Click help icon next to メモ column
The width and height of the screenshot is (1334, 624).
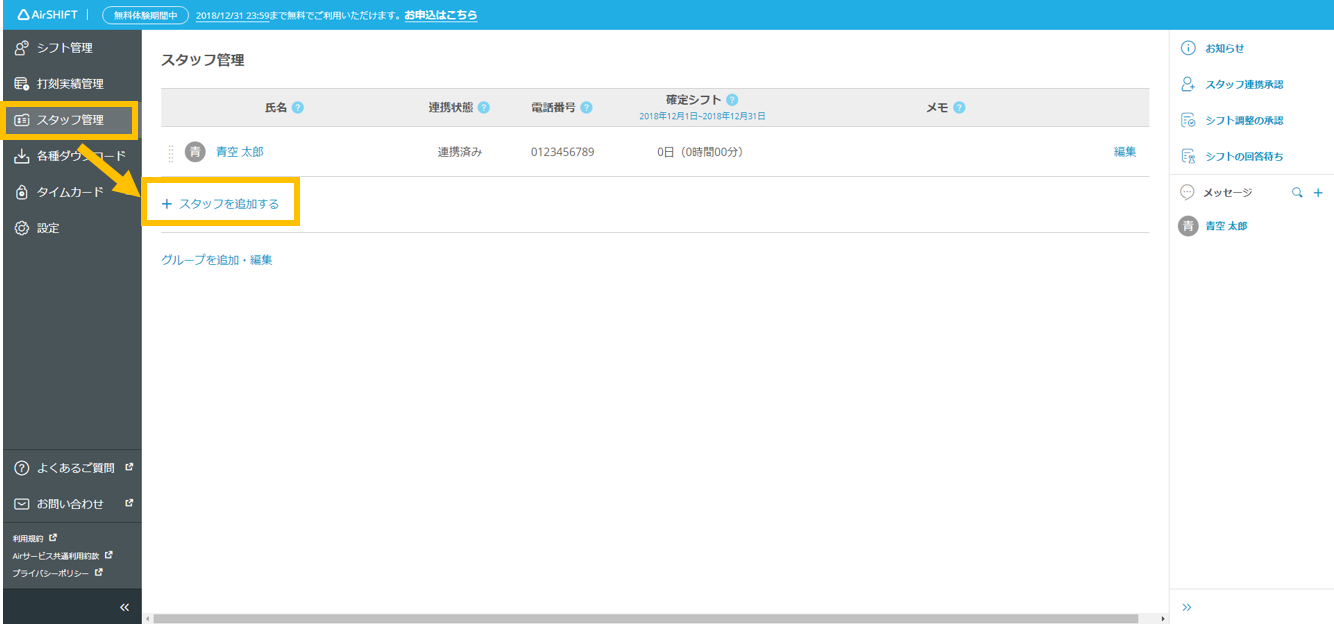(959, 108)
